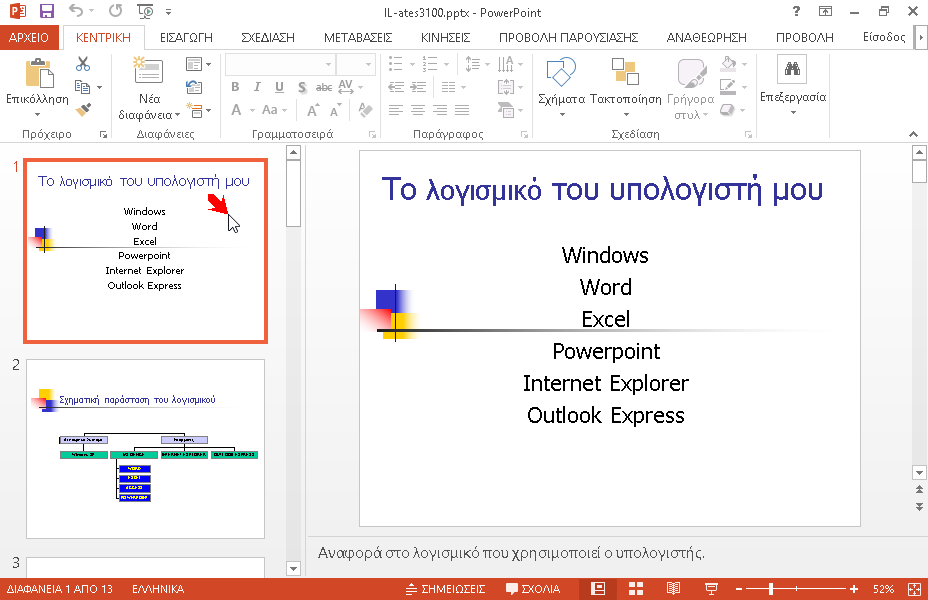Switch to the ΜΕΤΑΒΑΣΕΙΣ ribbon tab
Viewport: 928px width, 600px height.
(x=358, y=37)
